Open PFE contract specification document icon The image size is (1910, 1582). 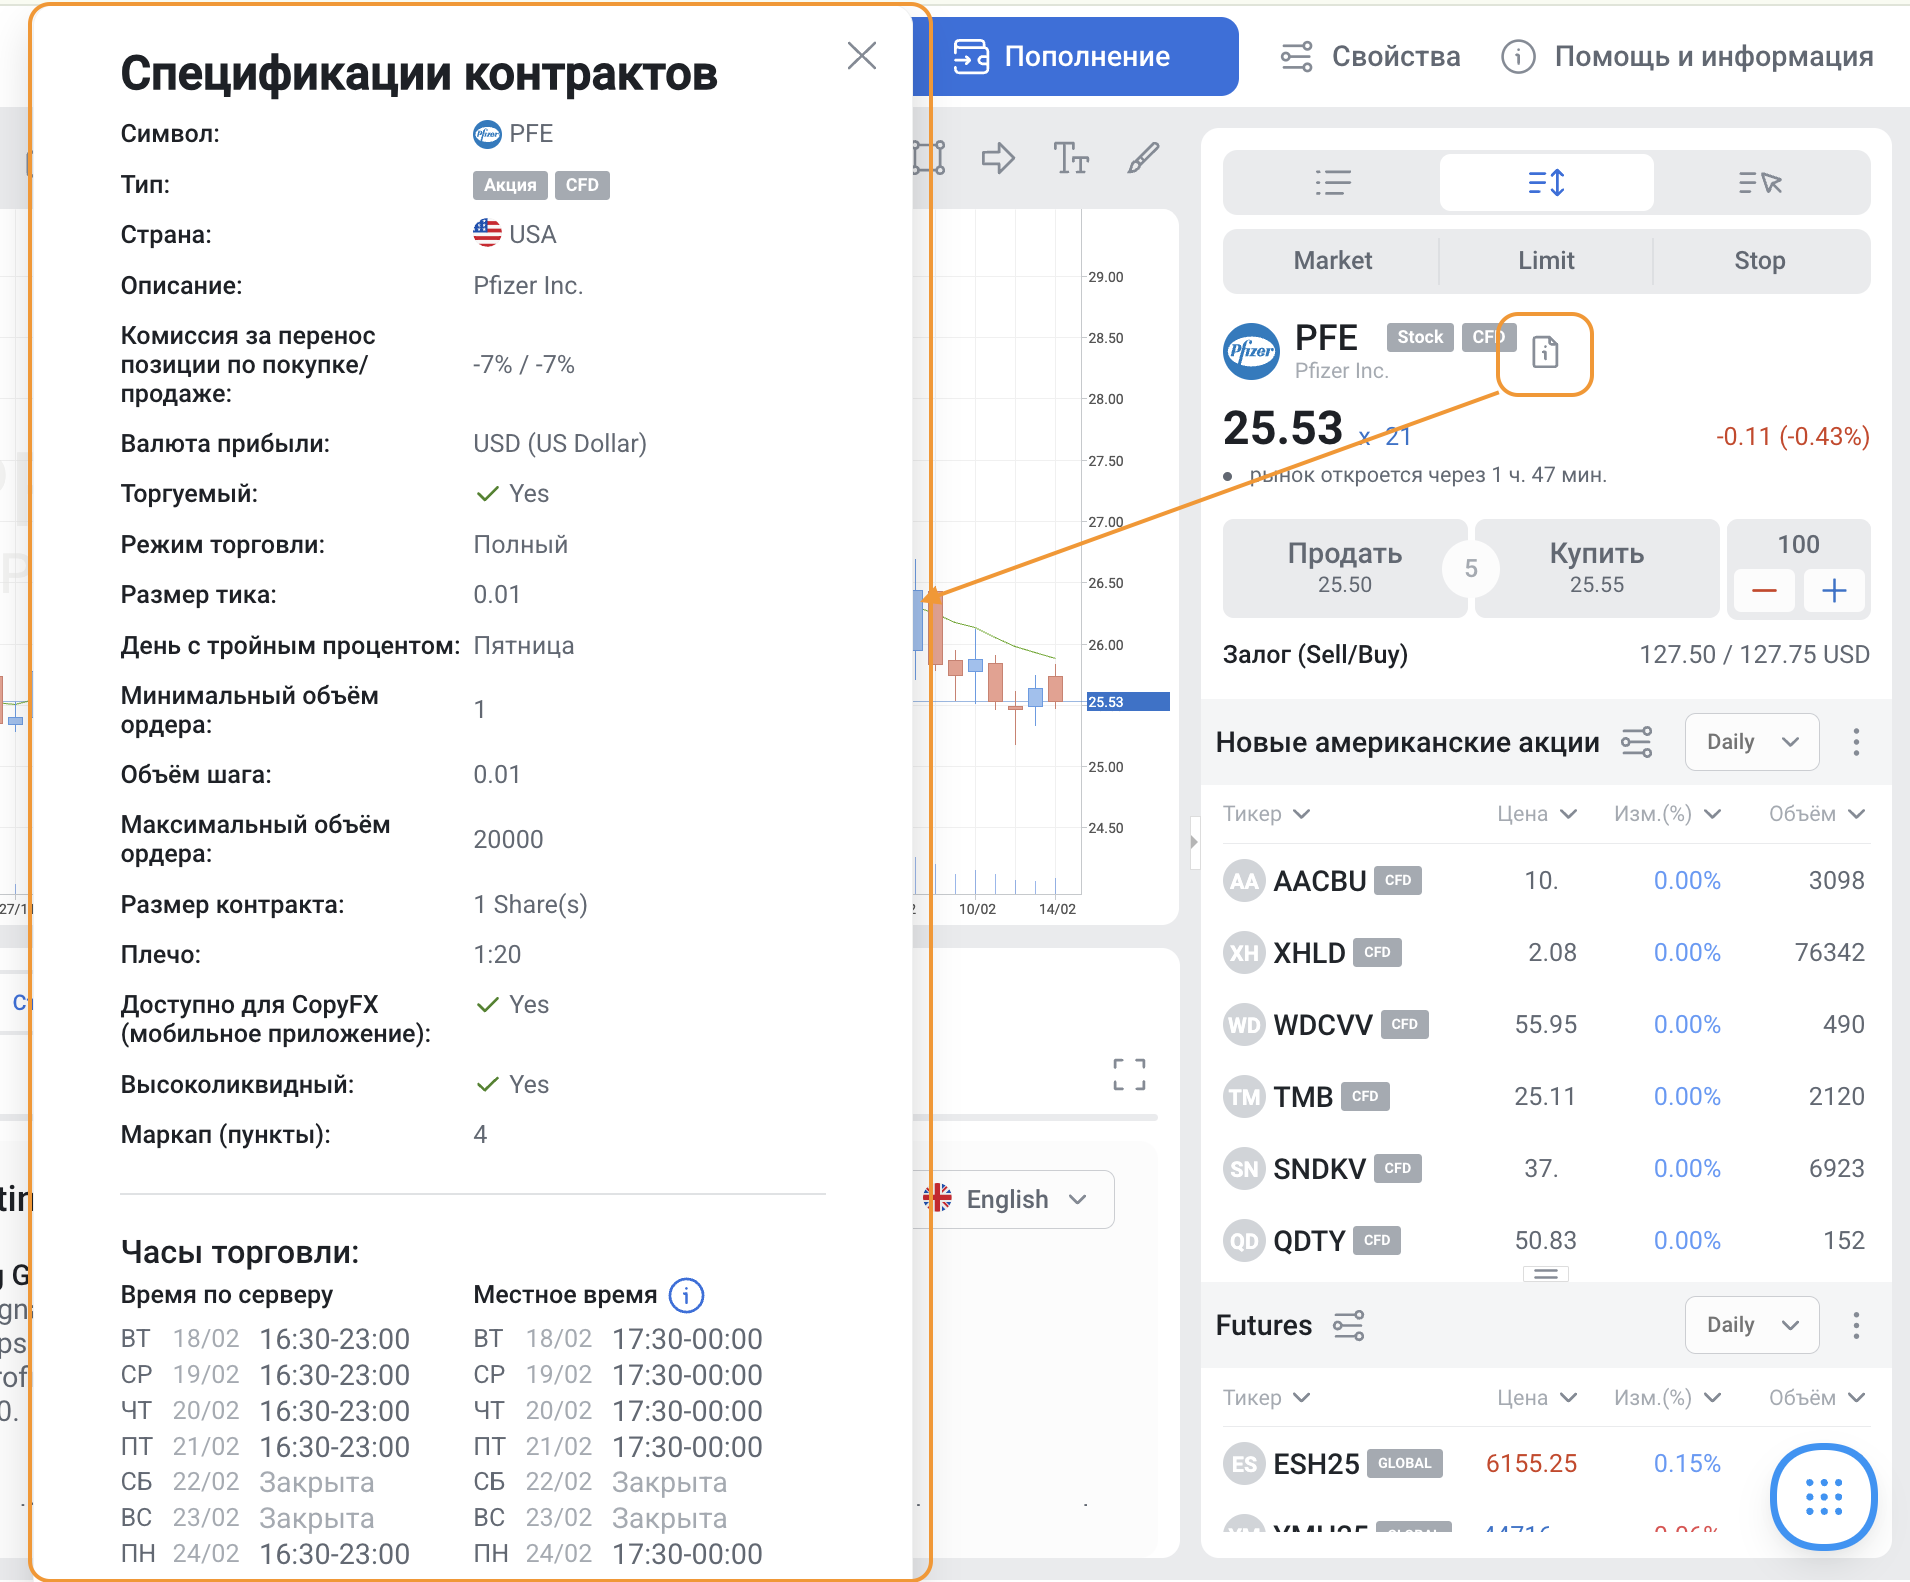(1545, 352)
